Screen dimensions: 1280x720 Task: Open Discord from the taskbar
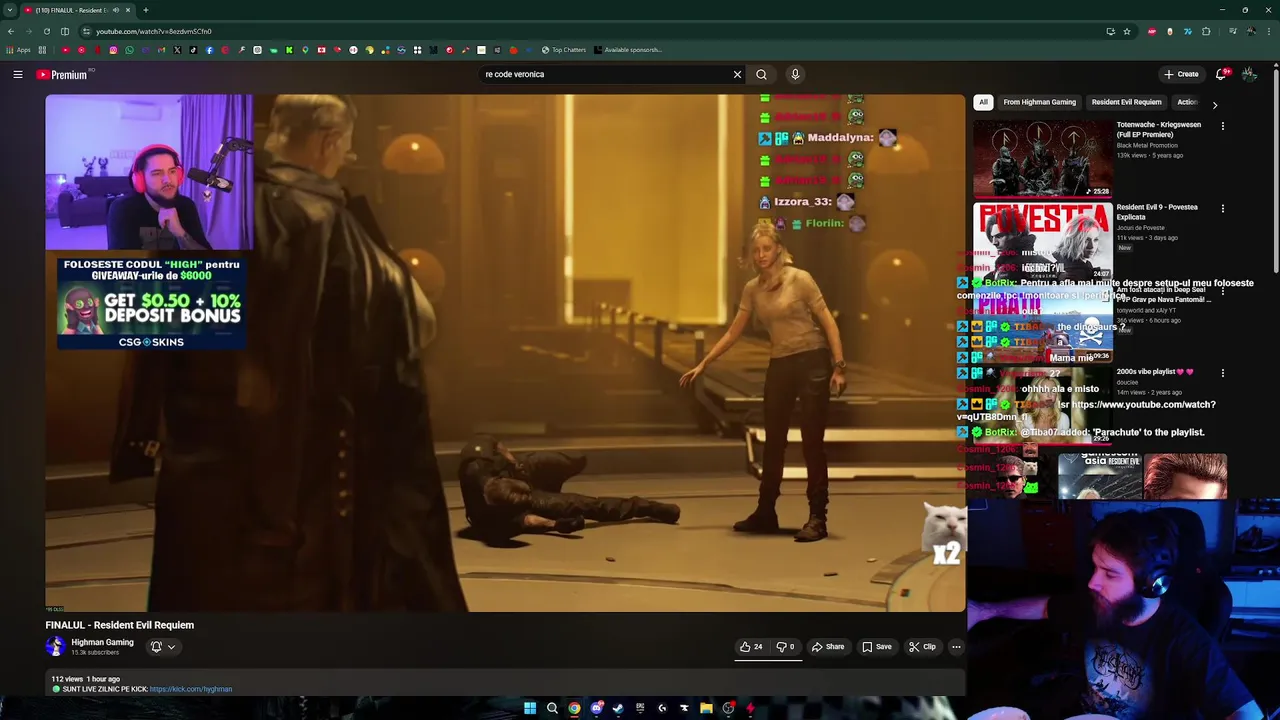pyautogui.click(x=597, y=708)
